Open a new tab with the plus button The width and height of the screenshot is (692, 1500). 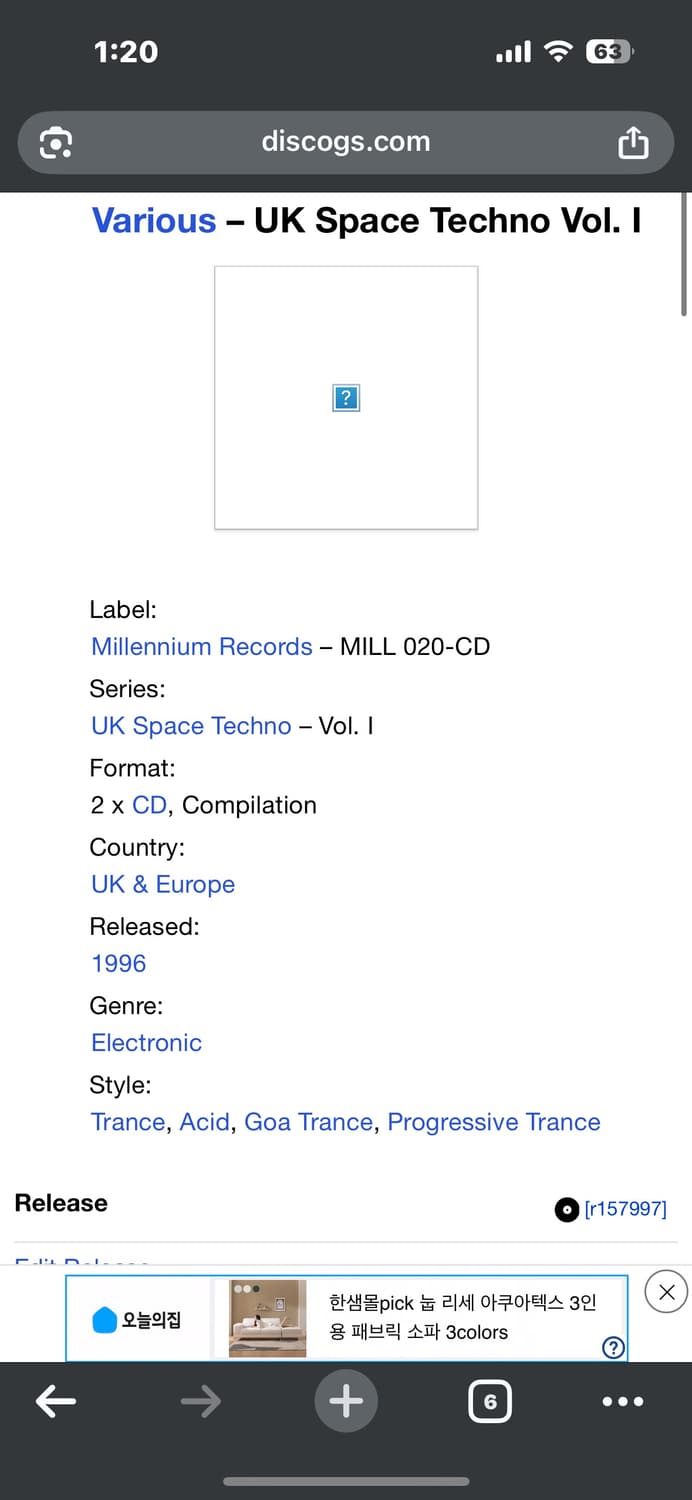(x=346, y=1401)
